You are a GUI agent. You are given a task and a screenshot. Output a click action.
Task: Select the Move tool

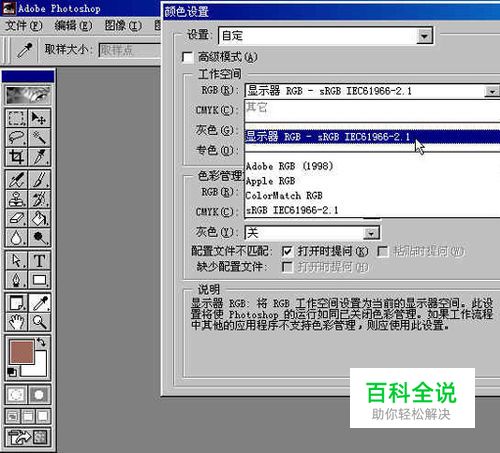39,118
